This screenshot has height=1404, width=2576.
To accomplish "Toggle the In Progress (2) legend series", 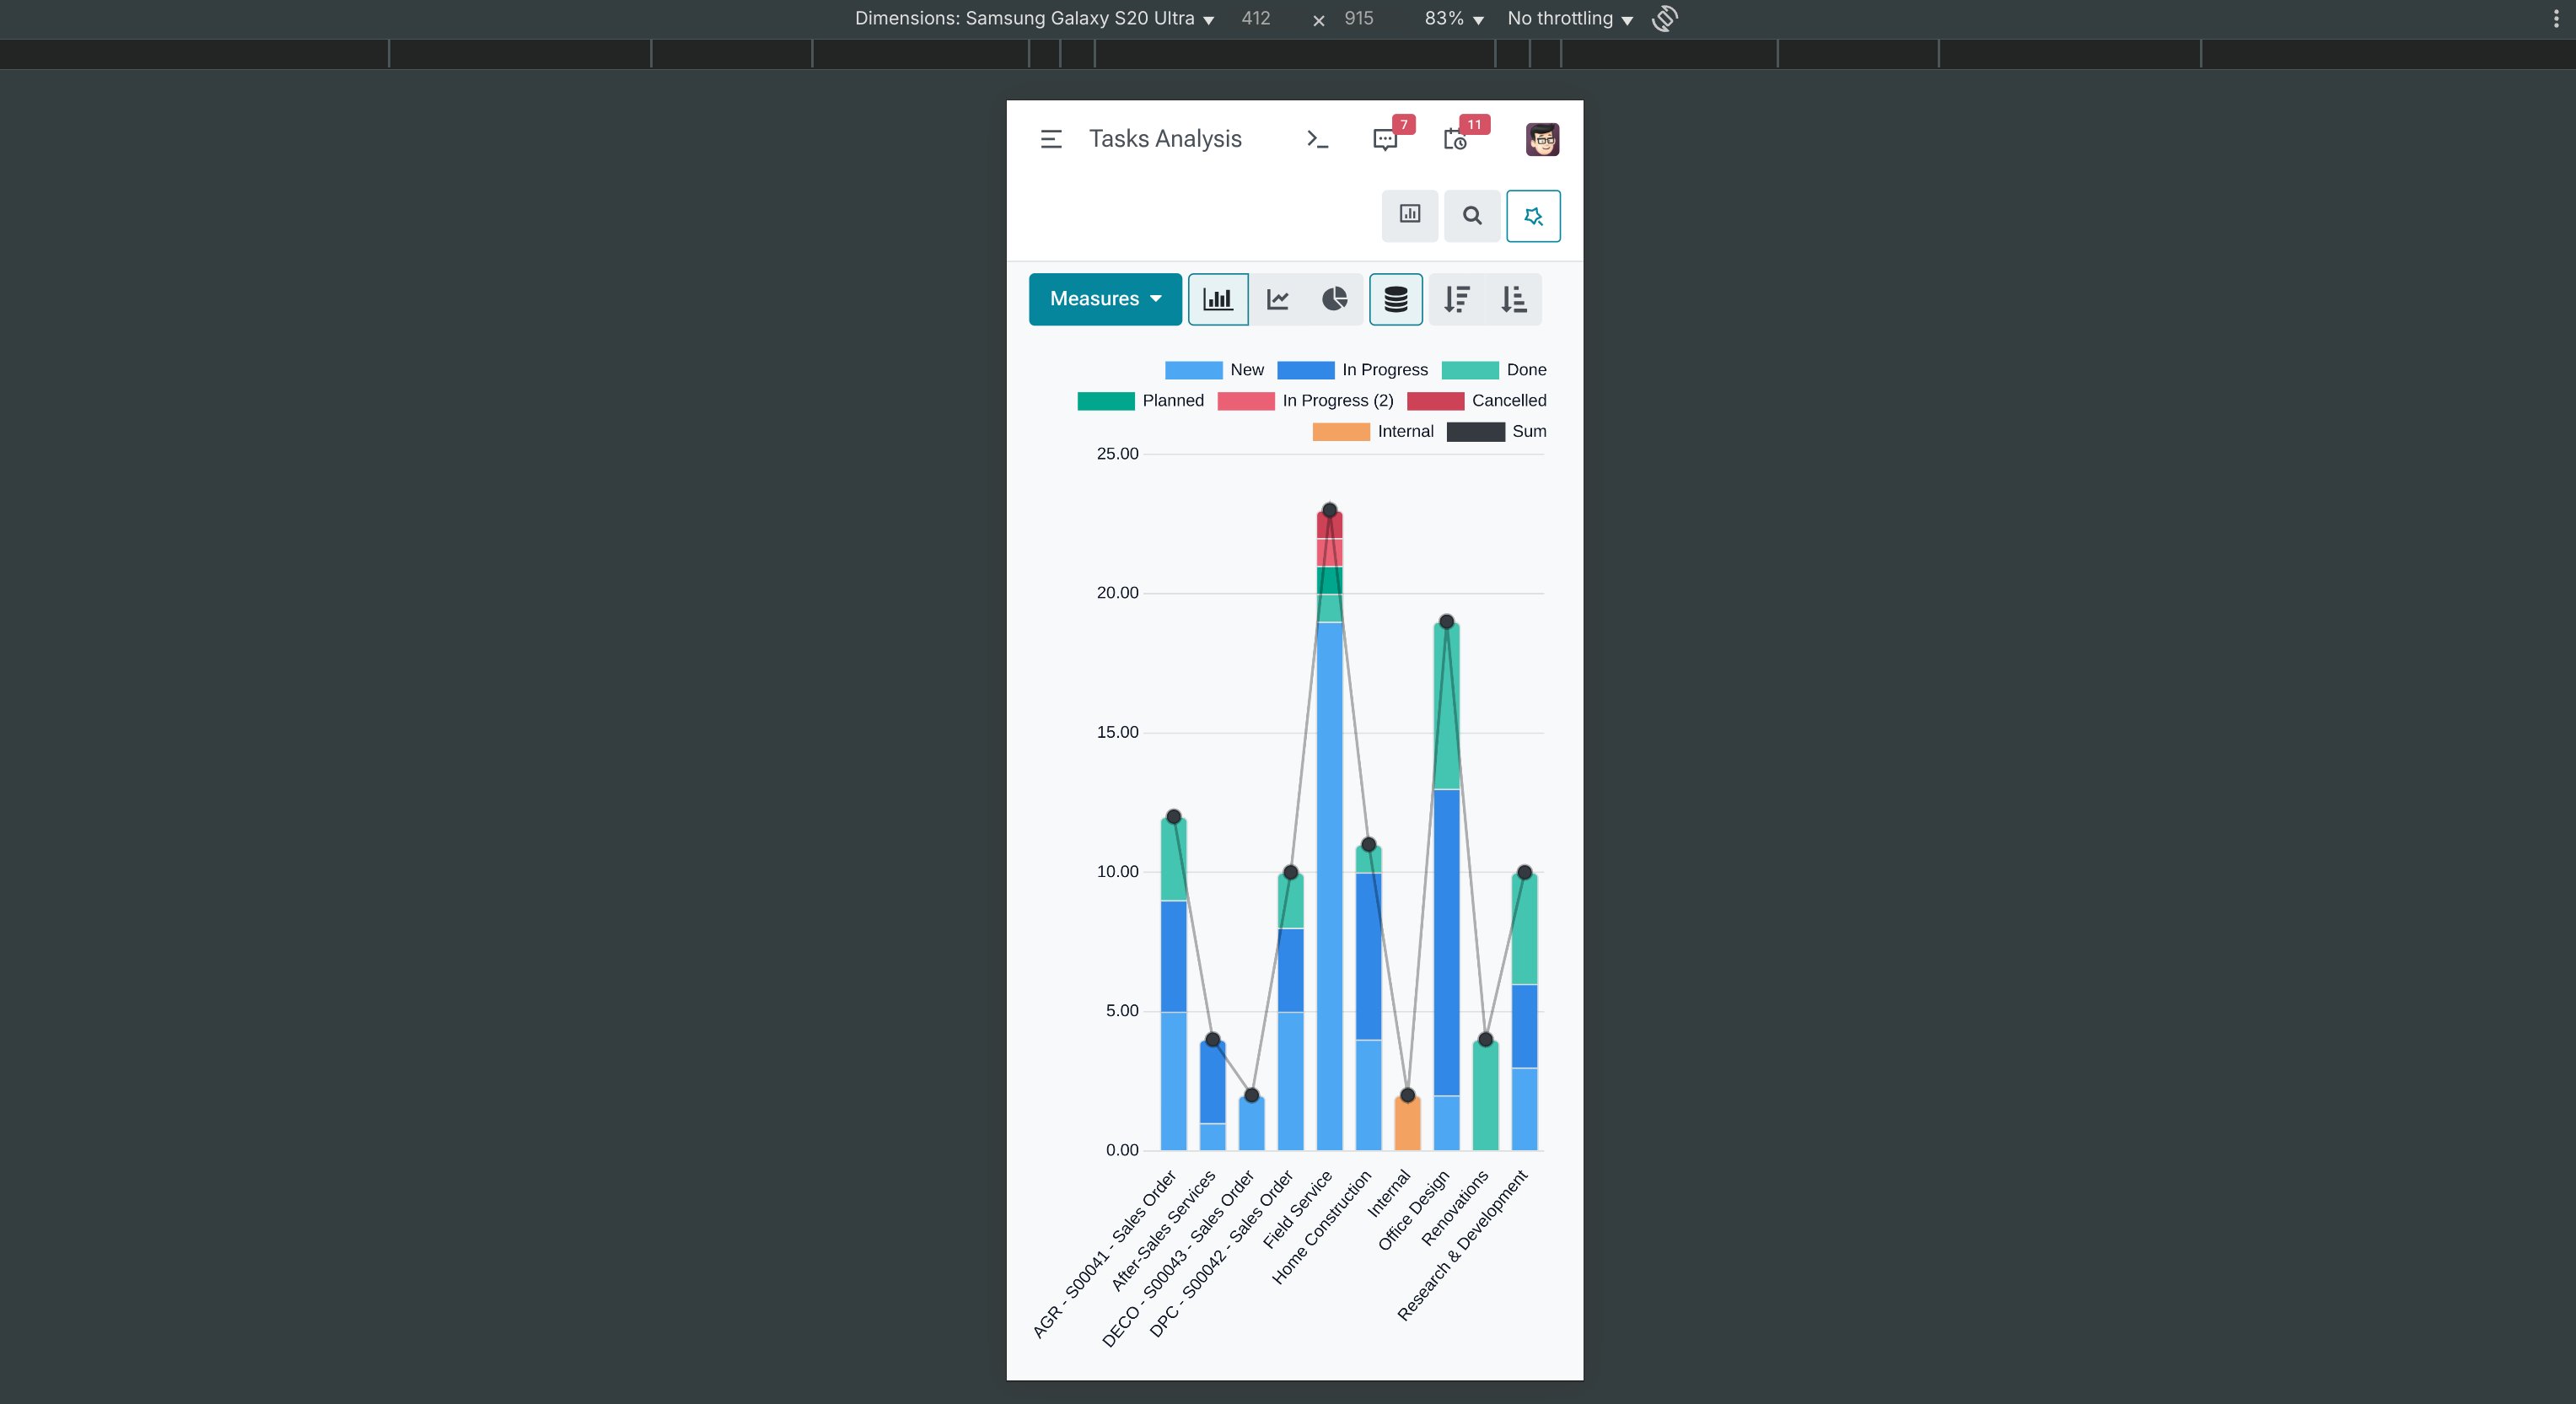I will pos(1305,401).
